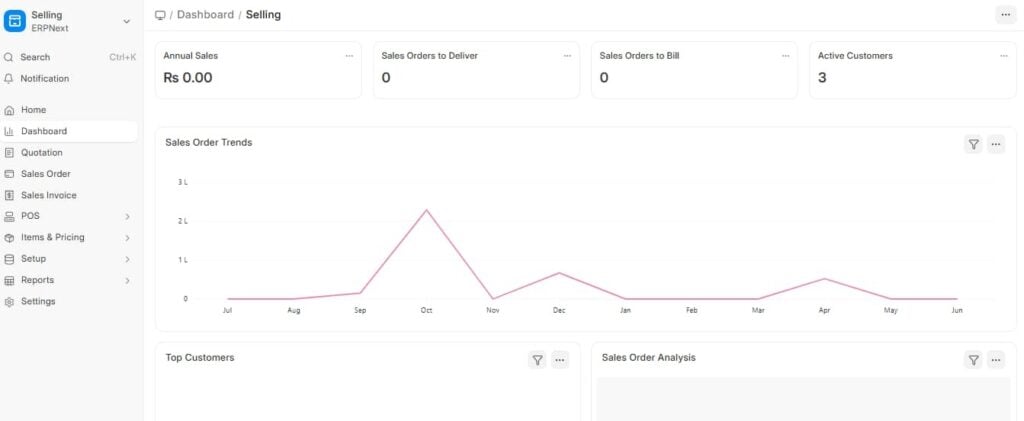Open Settings in the sidebar
This screenshot has width=1024, height=421.
click(38, 302)
